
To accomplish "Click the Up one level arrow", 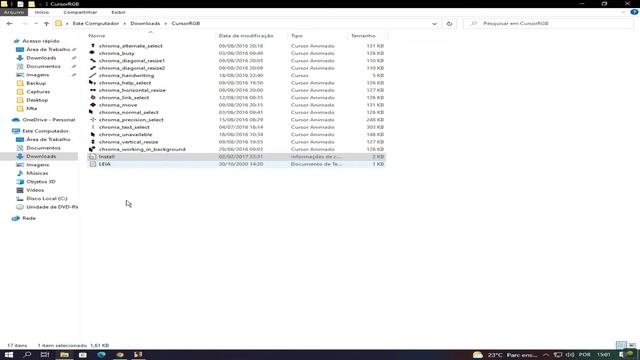I will (46, 24).
